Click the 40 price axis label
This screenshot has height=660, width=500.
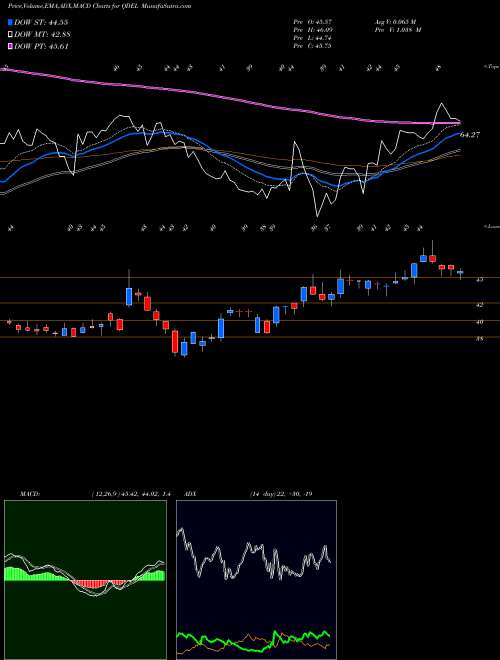(x=480, y=322)
